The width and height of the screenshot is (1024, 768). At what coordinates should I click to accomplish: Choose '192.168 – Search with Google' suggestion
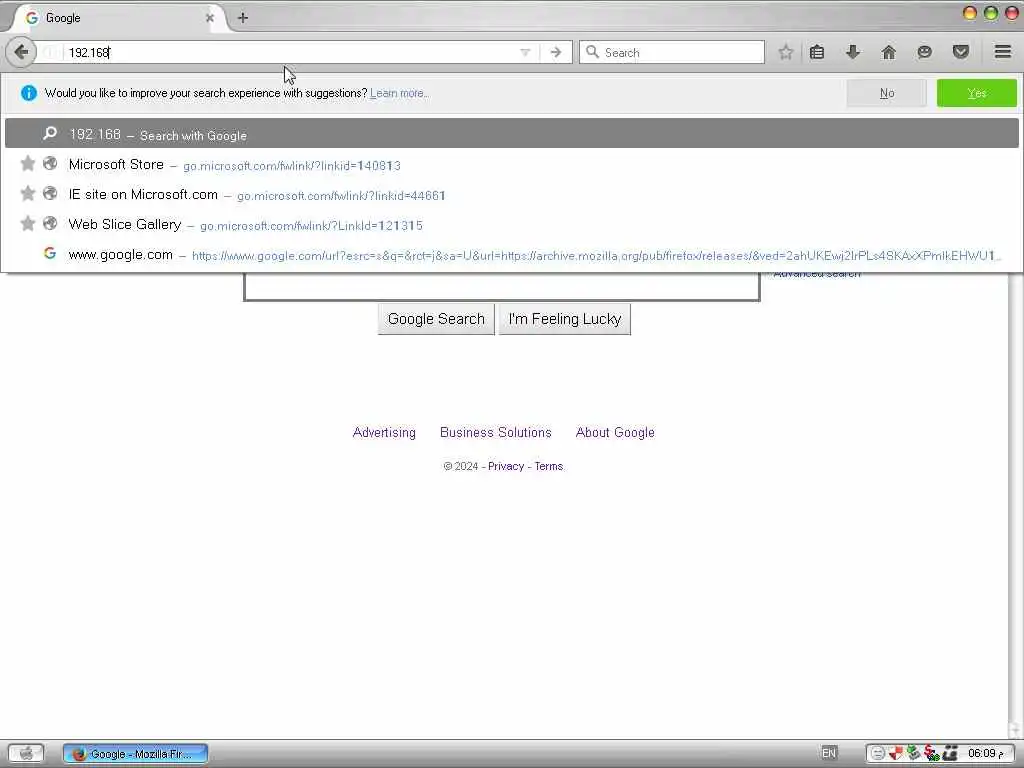click(x=512, y=134)
